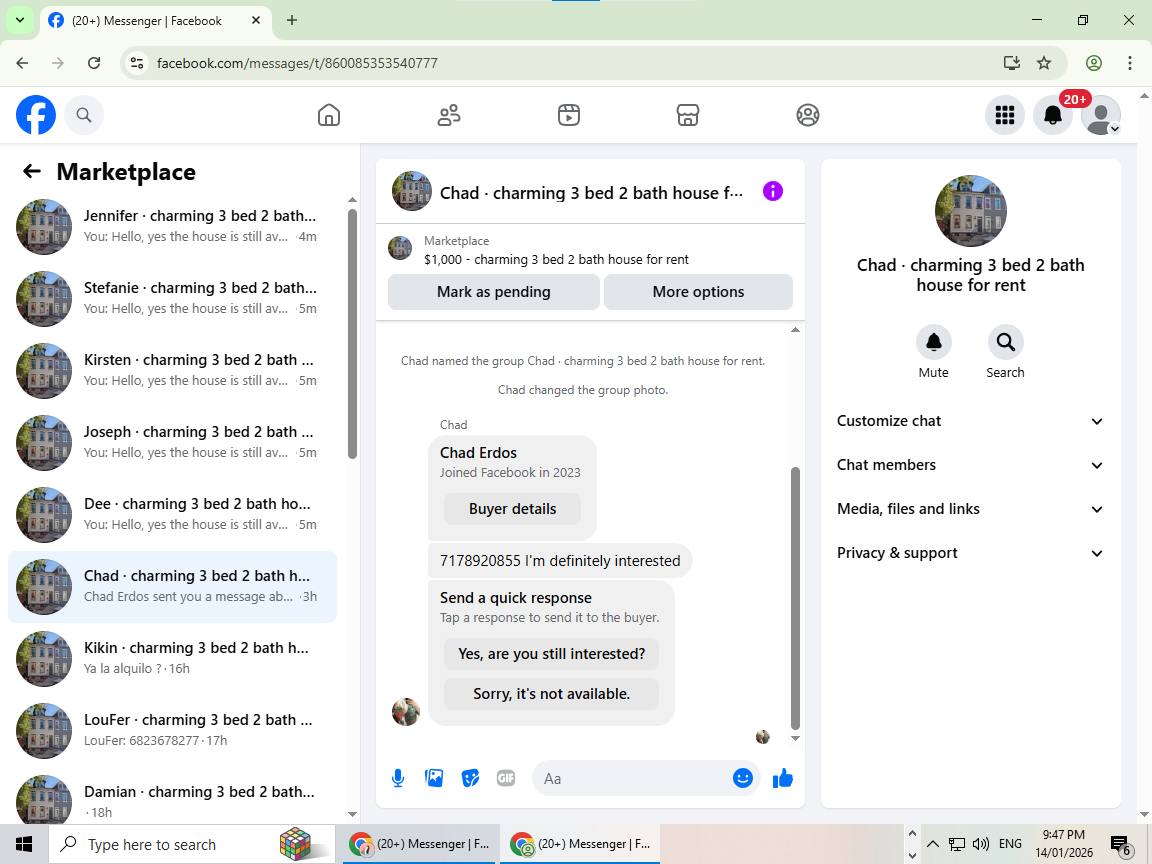Click More options button

[698, 292]
